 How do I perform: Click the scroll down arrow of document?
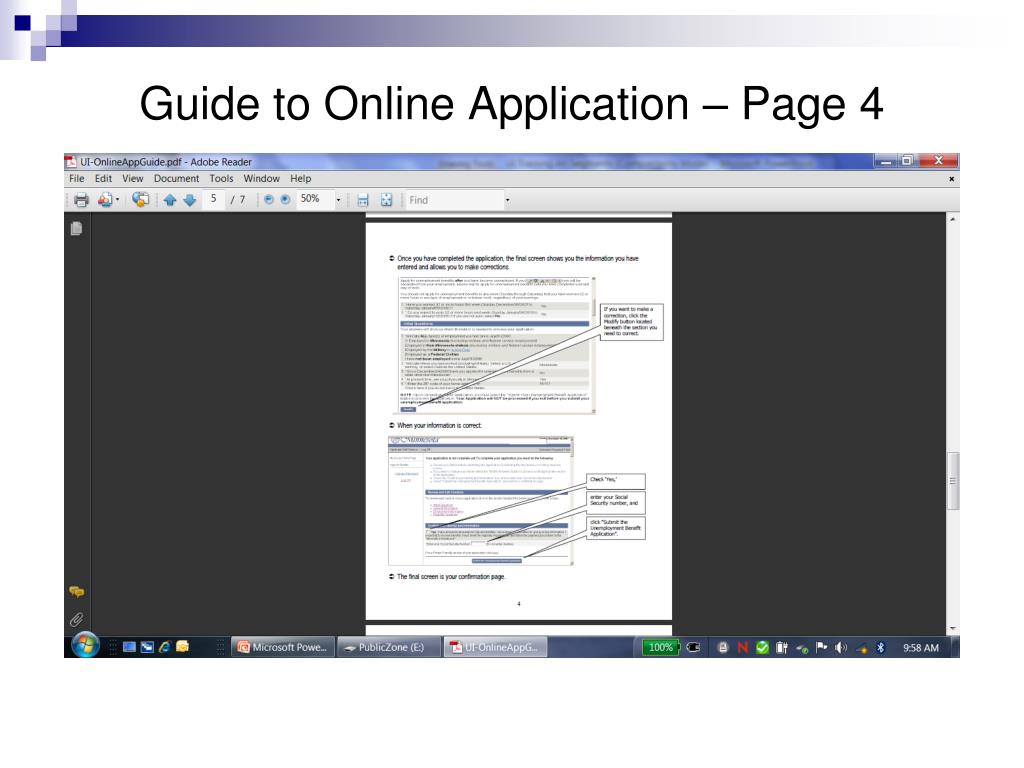tap(953, 629)
